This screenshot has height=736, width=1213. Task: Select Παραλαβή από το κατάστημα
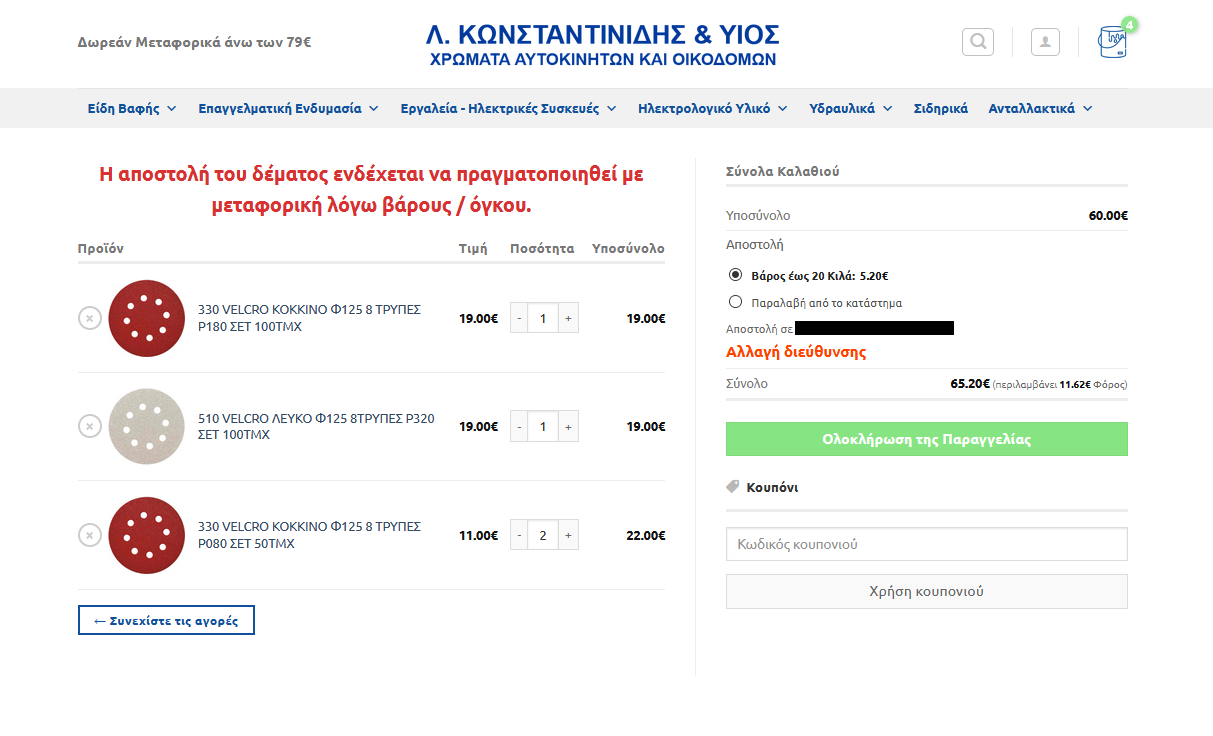[735, 300]
